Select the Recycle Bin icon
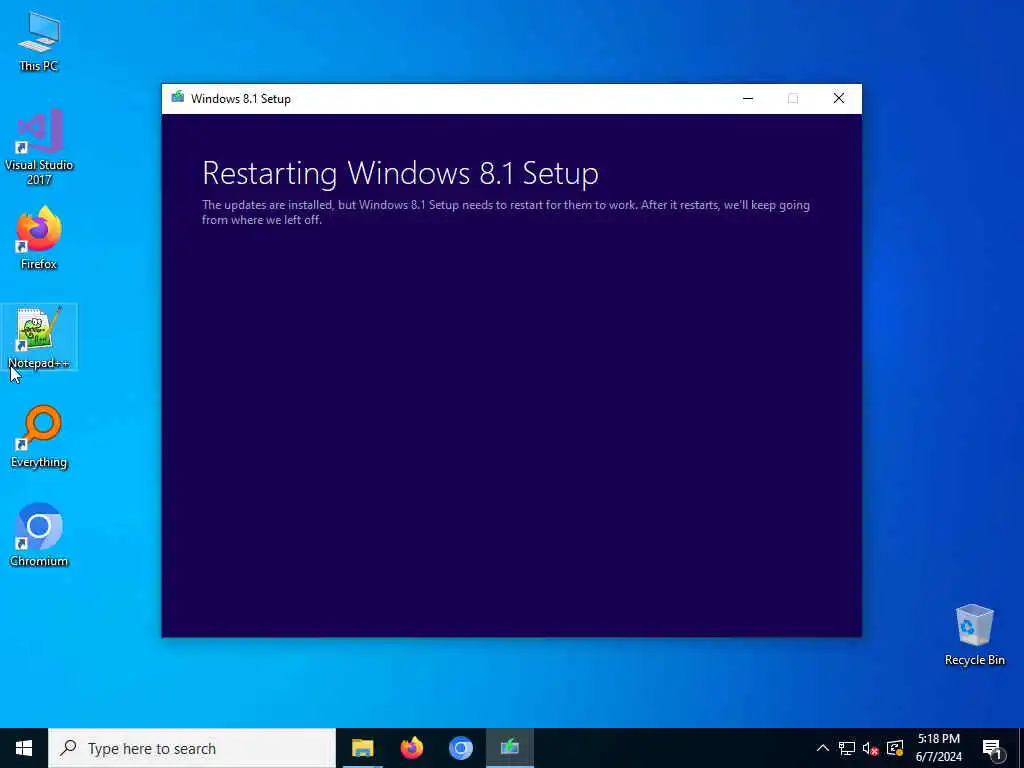The height and width of the screenshot is (768, 1024). [x=974, y=633]
